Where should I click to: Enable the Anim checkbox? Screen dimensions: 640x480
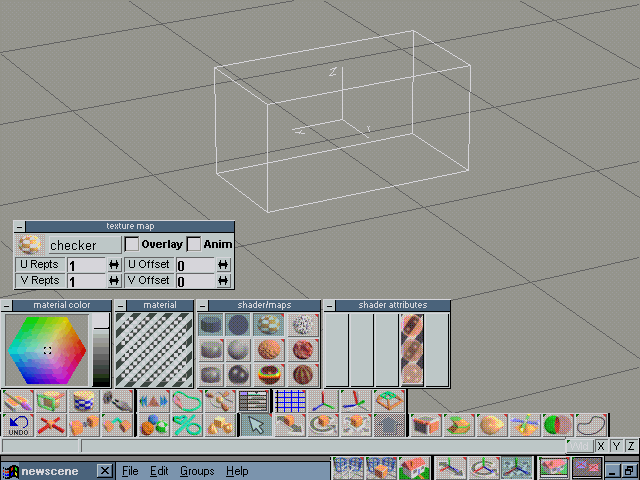[194, 244]
